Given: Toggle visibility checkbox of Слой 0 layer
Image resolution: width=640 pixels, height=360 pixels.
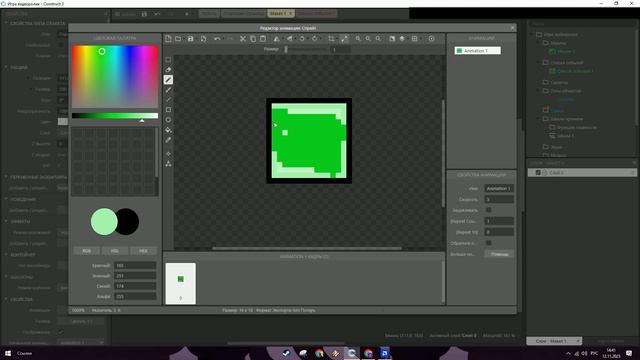Looking at the screenshot, I should 538,173.
